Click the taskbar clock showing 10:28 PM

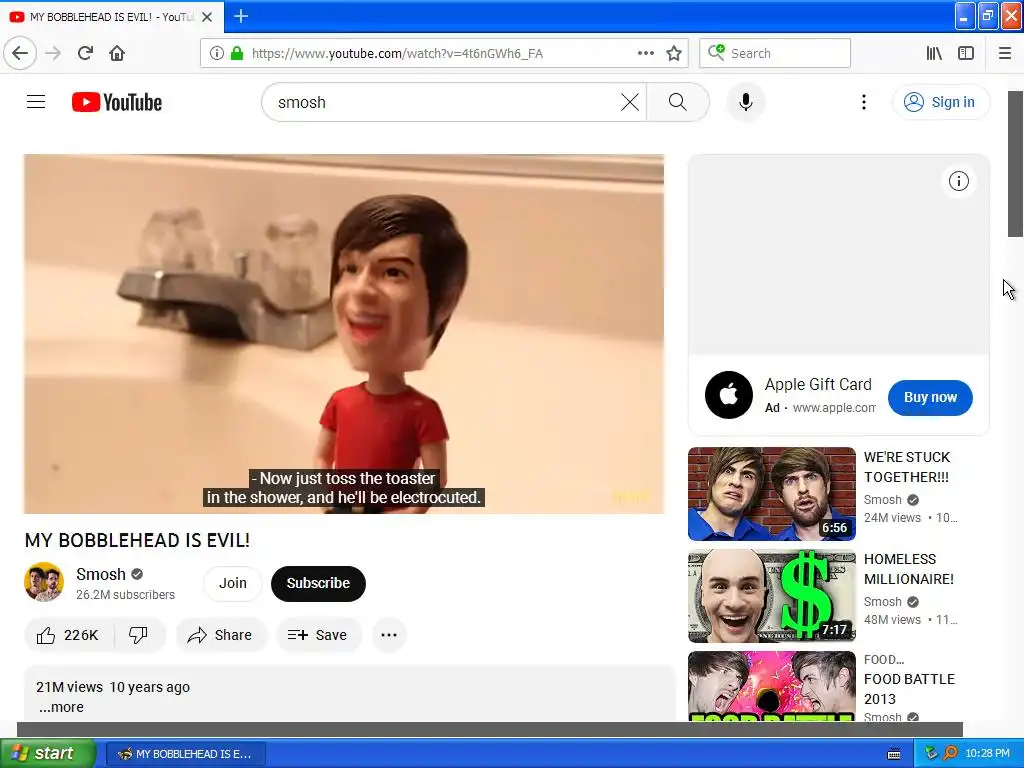(987, 754)
